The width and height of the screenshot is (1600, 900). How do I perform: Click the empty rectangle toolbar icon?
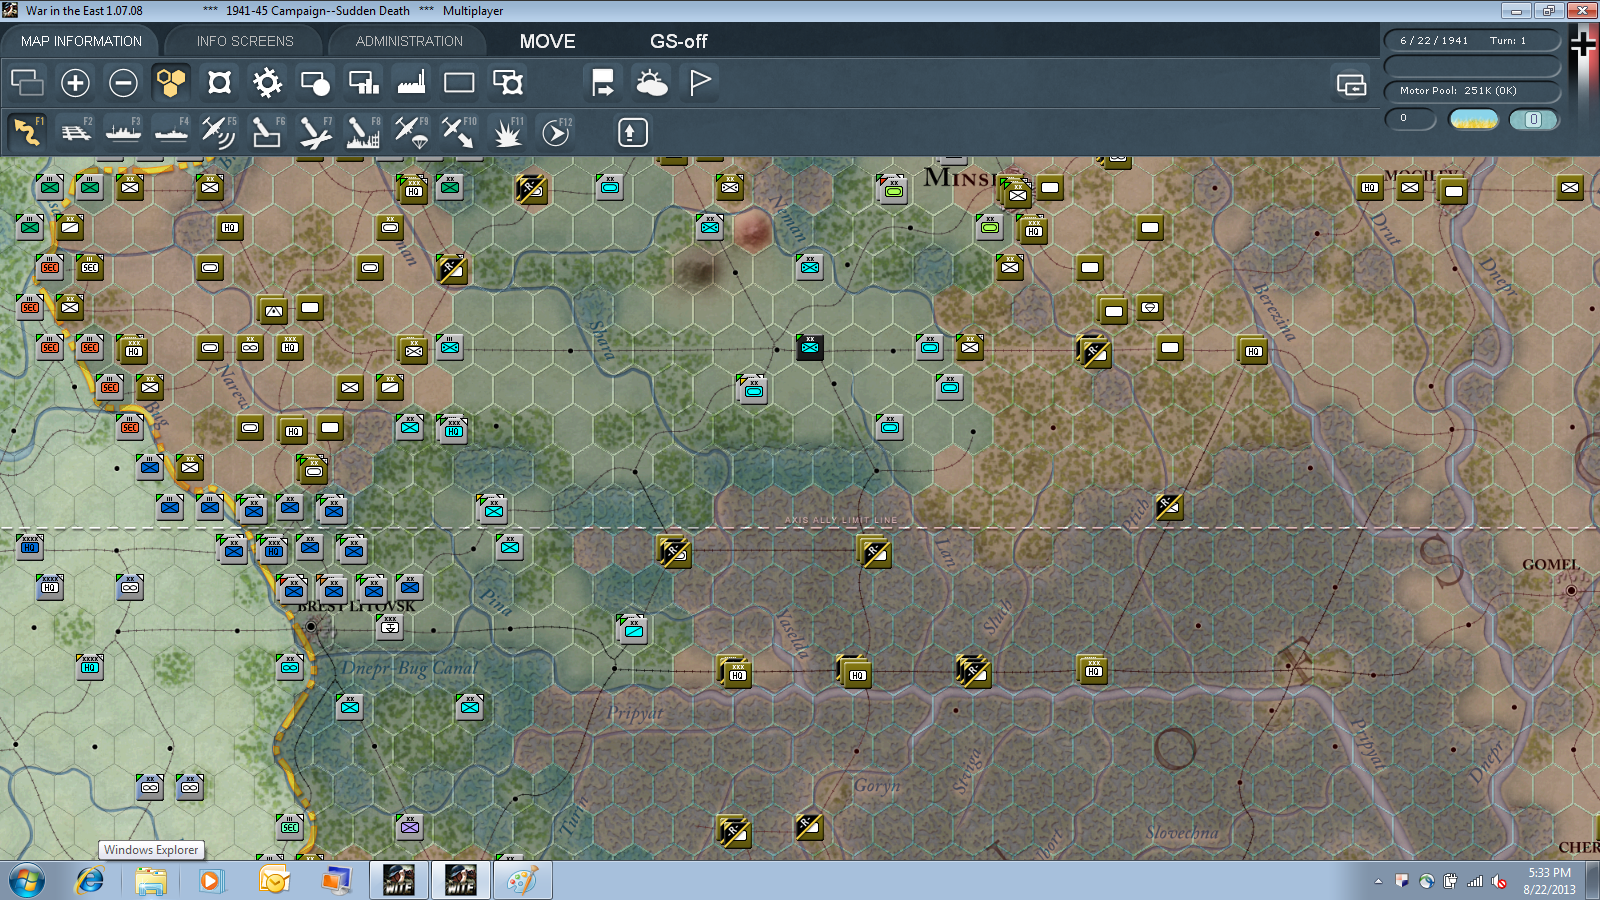459,82
